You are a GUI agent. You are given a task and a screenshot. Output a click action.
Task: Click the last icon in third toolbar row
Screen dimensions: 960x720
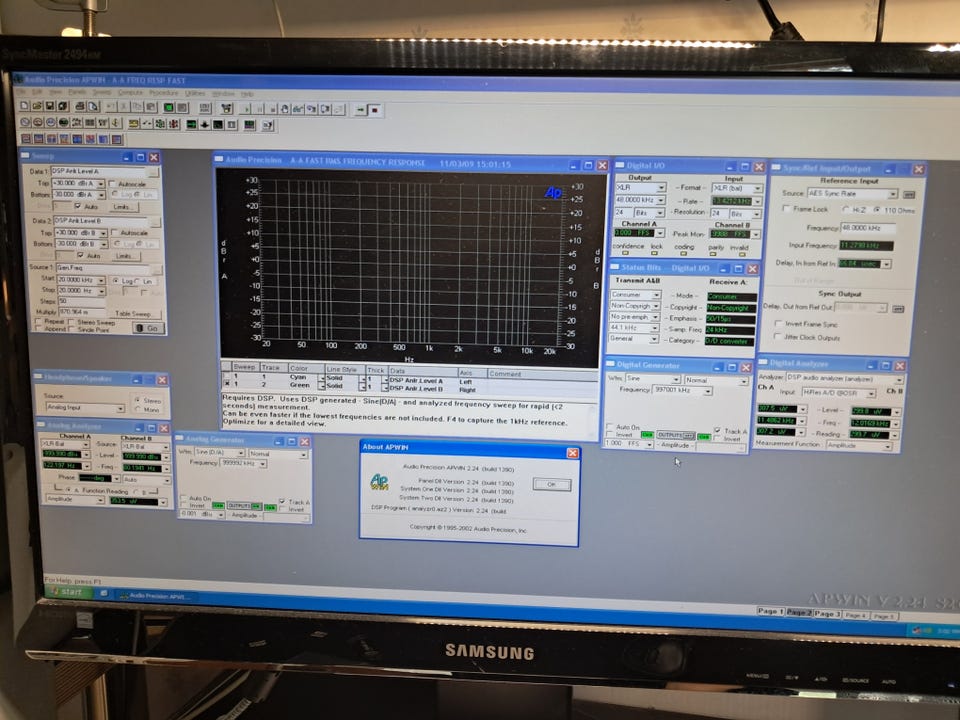(x=117, y=140)
